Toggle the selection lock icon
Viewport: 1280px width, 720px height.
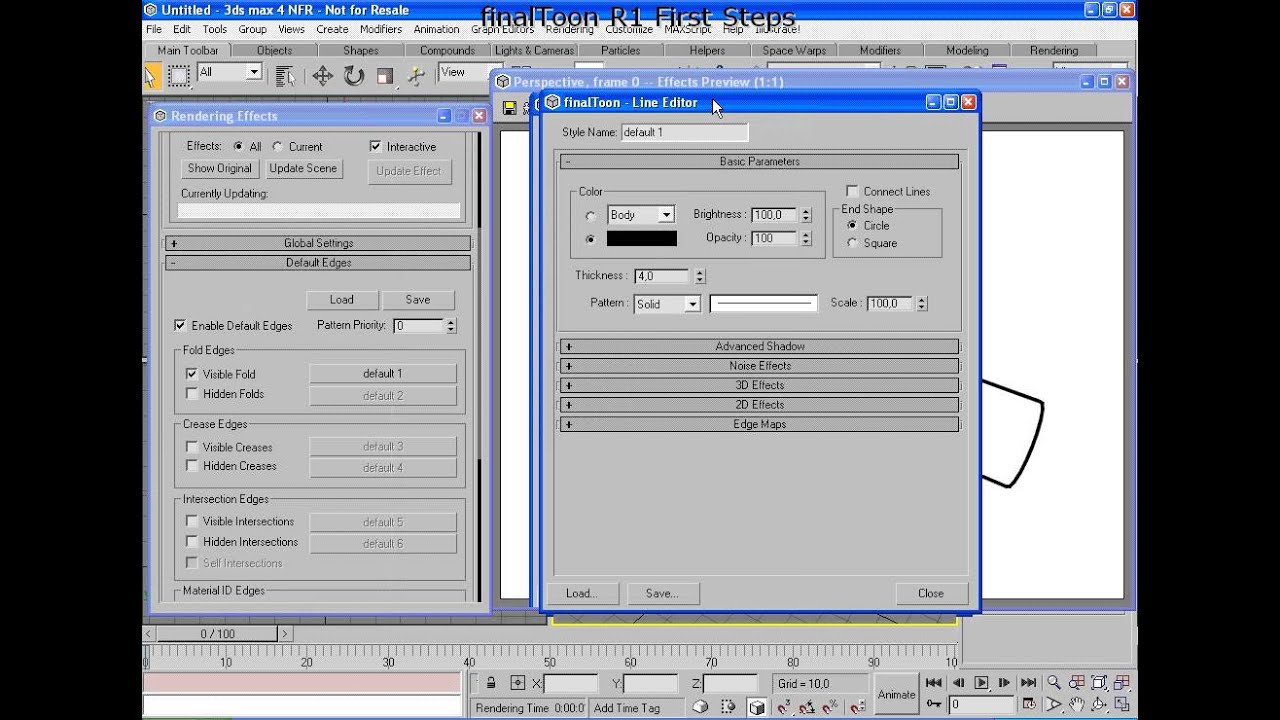[x=491, y=683]
